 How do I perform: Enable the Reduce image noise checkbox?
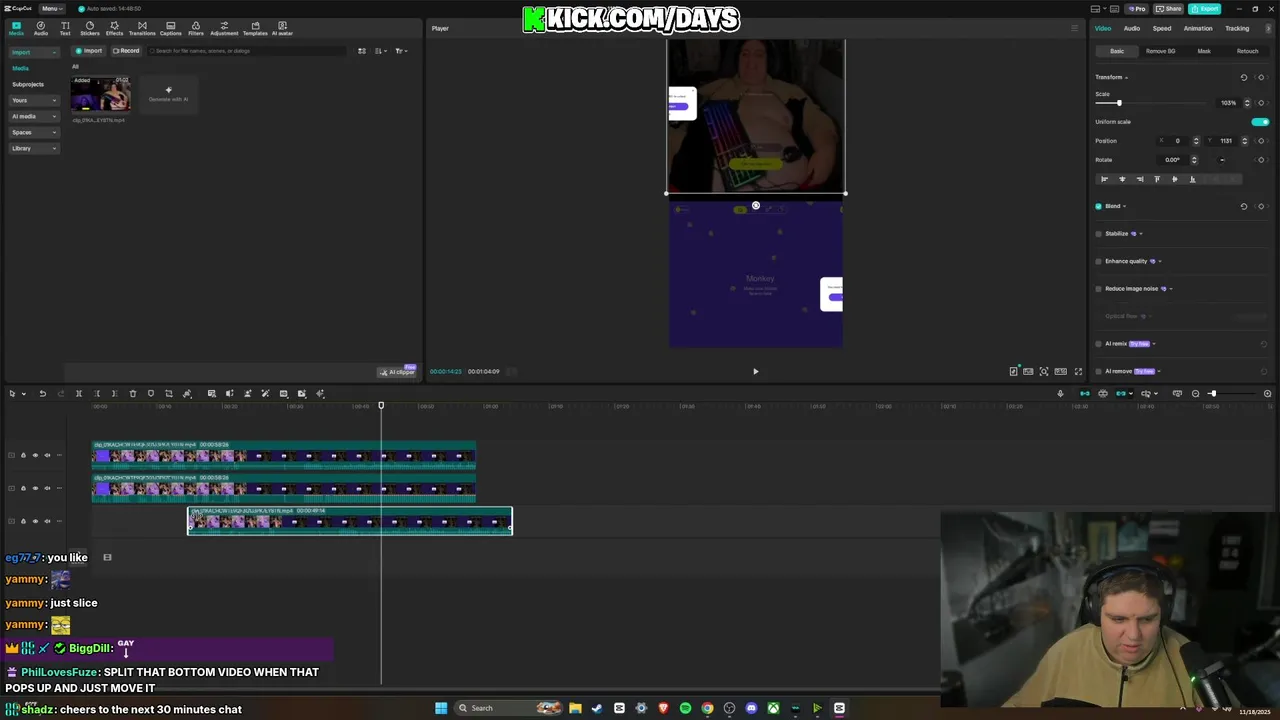click(x=1098, y=289)
